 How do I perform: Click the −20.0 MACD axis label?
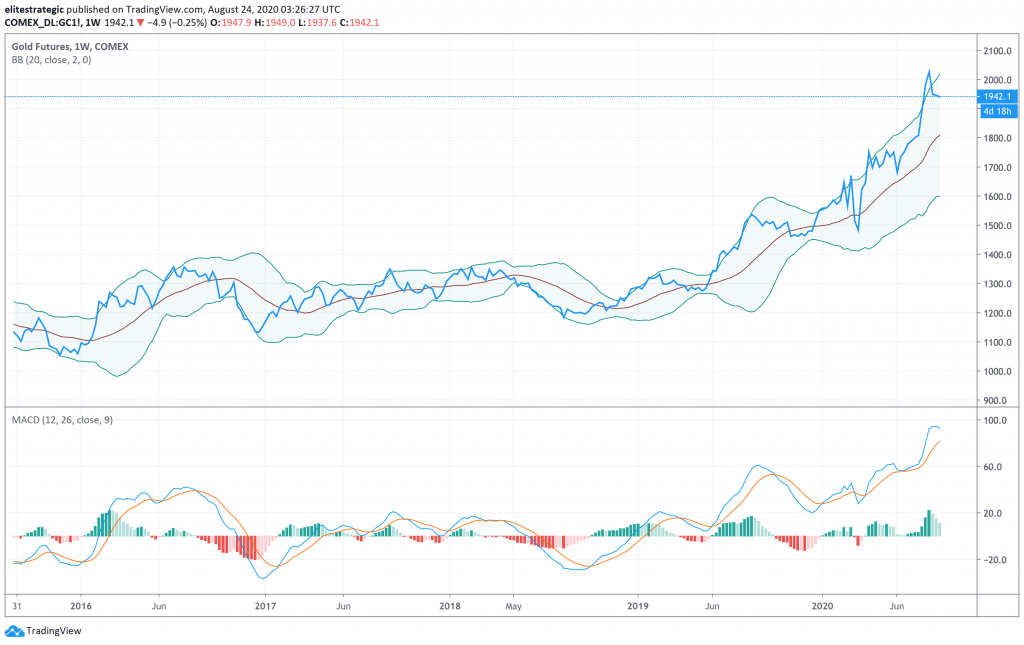[995, 559]
